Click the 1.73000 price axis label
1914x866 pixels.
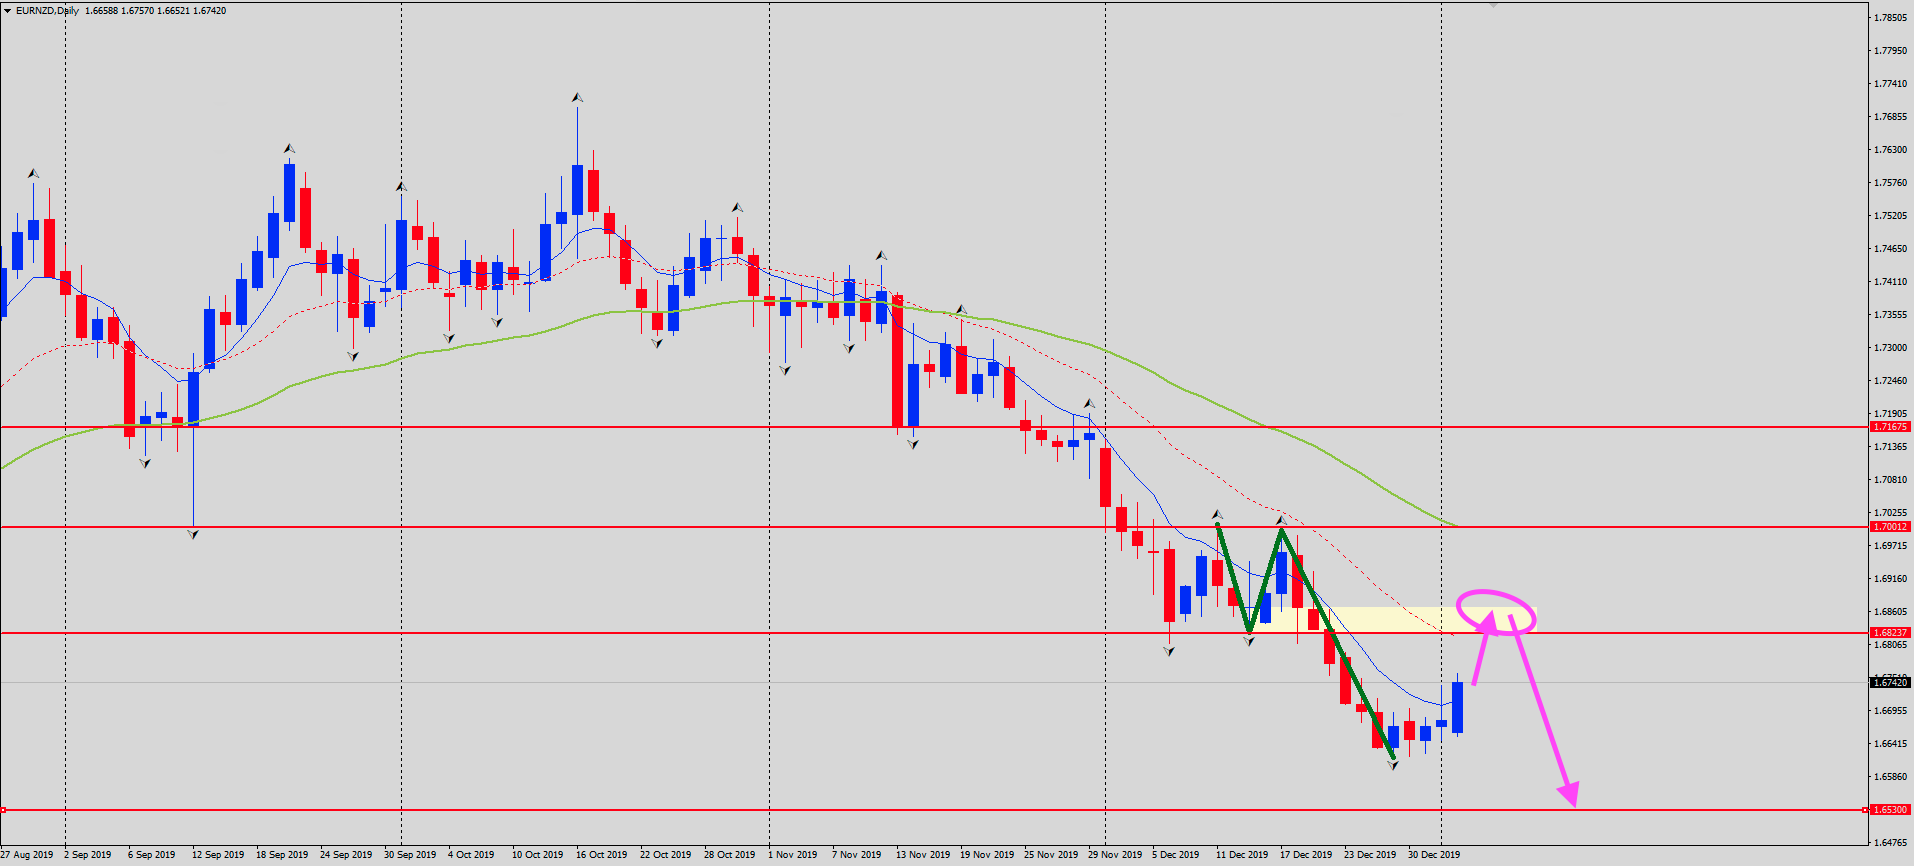click(1890, 348)
